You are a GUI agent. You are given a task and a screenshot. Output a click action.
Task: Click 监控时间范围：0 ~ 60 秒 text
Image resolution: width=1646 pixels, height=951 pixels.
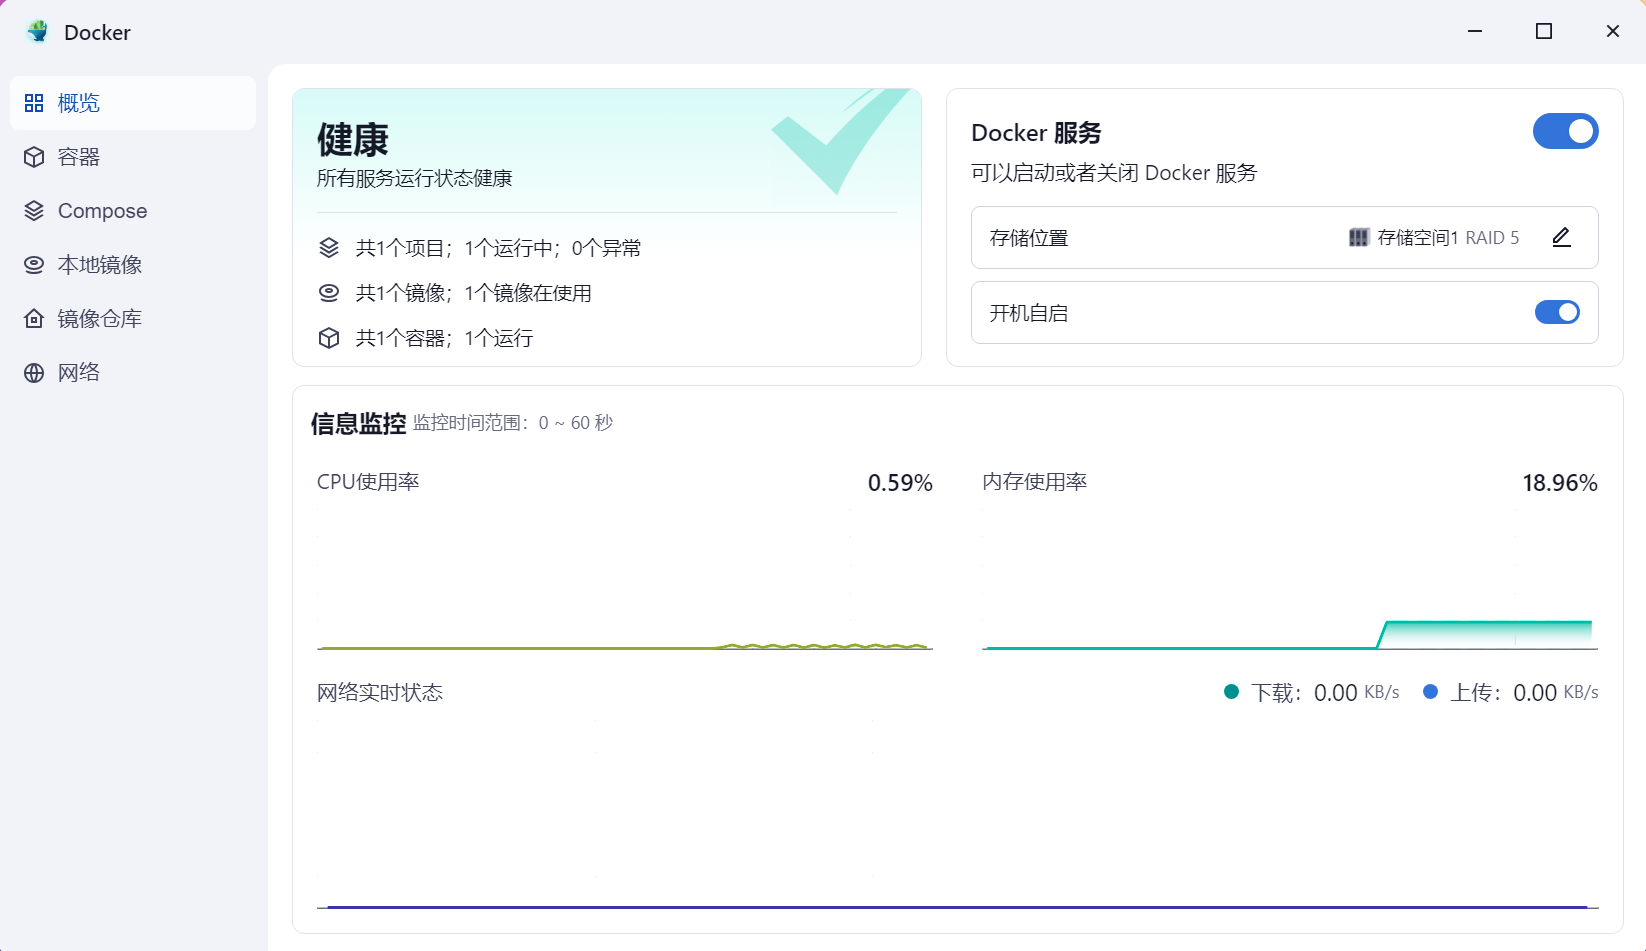[x=513, y=423]
